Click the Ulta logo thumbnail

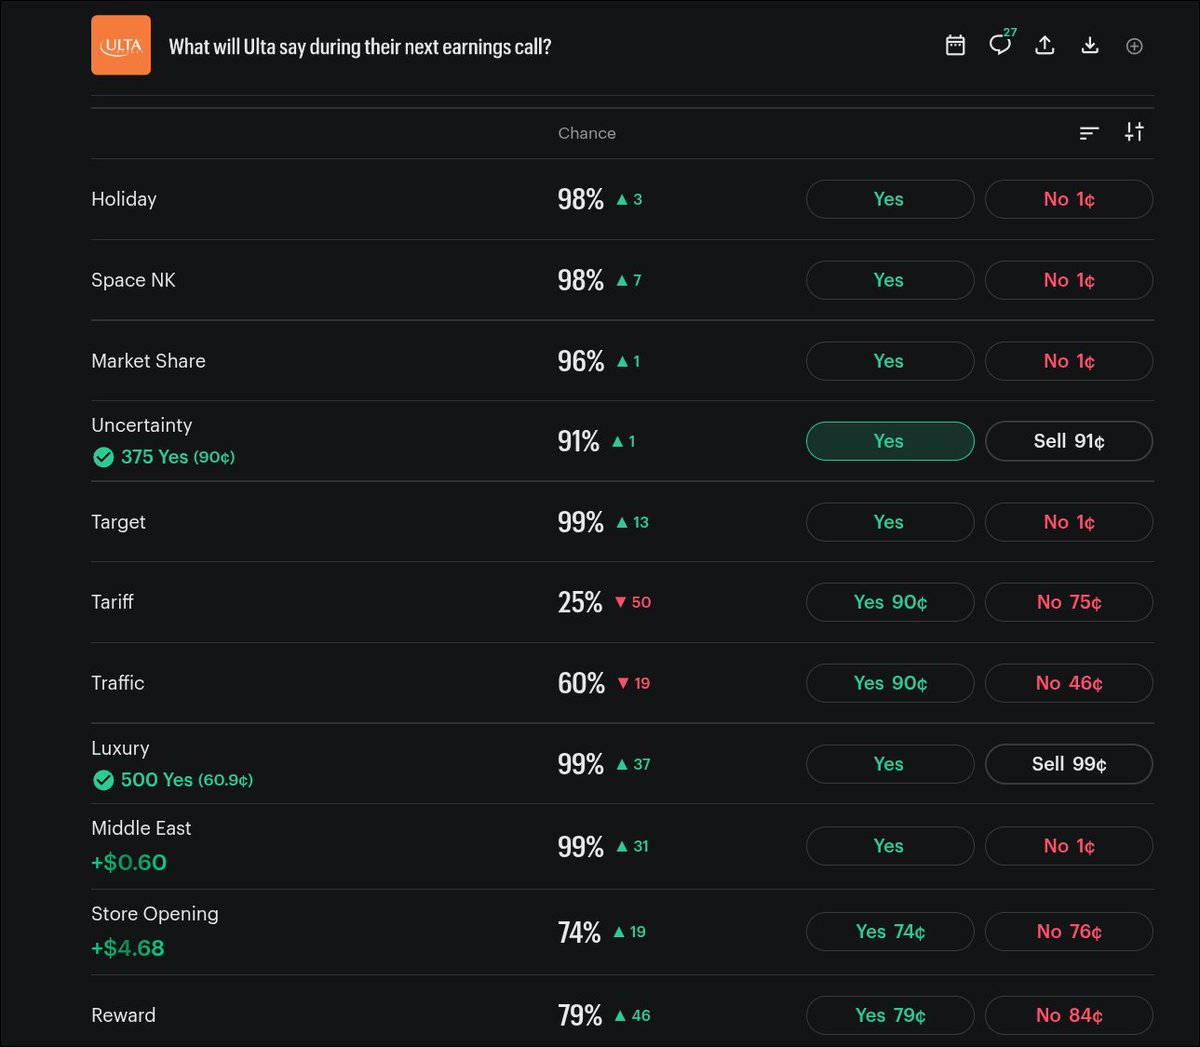pyautogui.click(x=121, y=45)
